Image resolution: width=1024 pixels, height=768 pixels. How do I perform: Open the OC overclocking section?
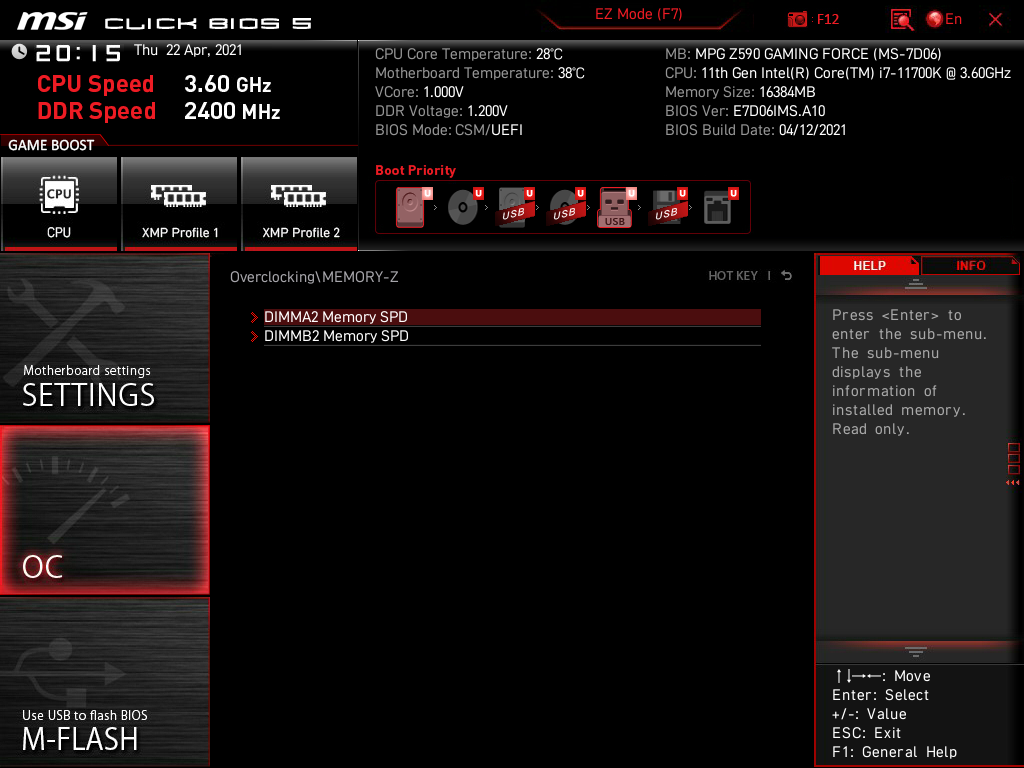(x=104, y=510)
